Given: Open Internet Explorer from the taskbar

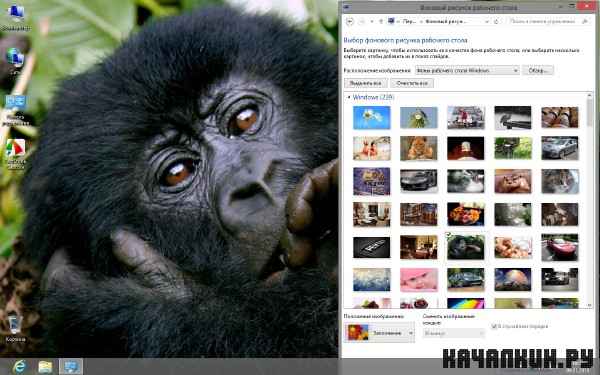Looking at the screenshot, I should 19,367.
